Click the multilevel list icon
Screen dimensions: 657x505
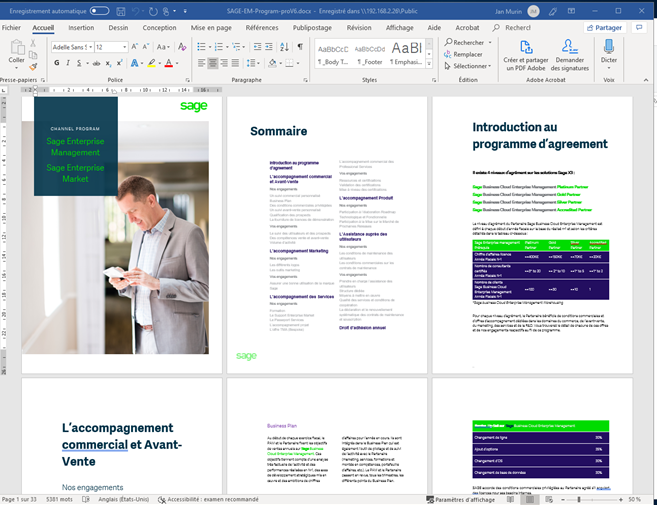(236, 47)
